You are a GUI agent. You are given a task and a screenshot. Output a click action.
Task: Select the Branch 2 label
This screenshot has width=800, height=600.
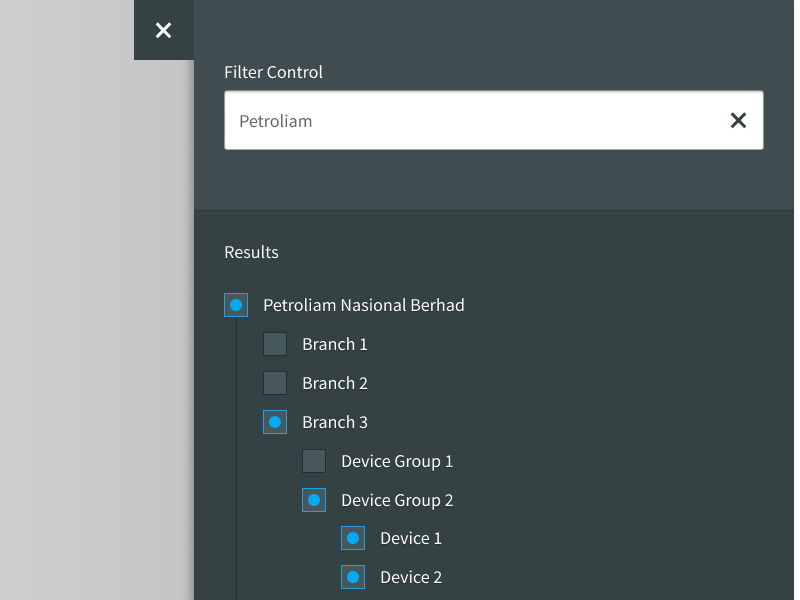click(x=335, y=383)
